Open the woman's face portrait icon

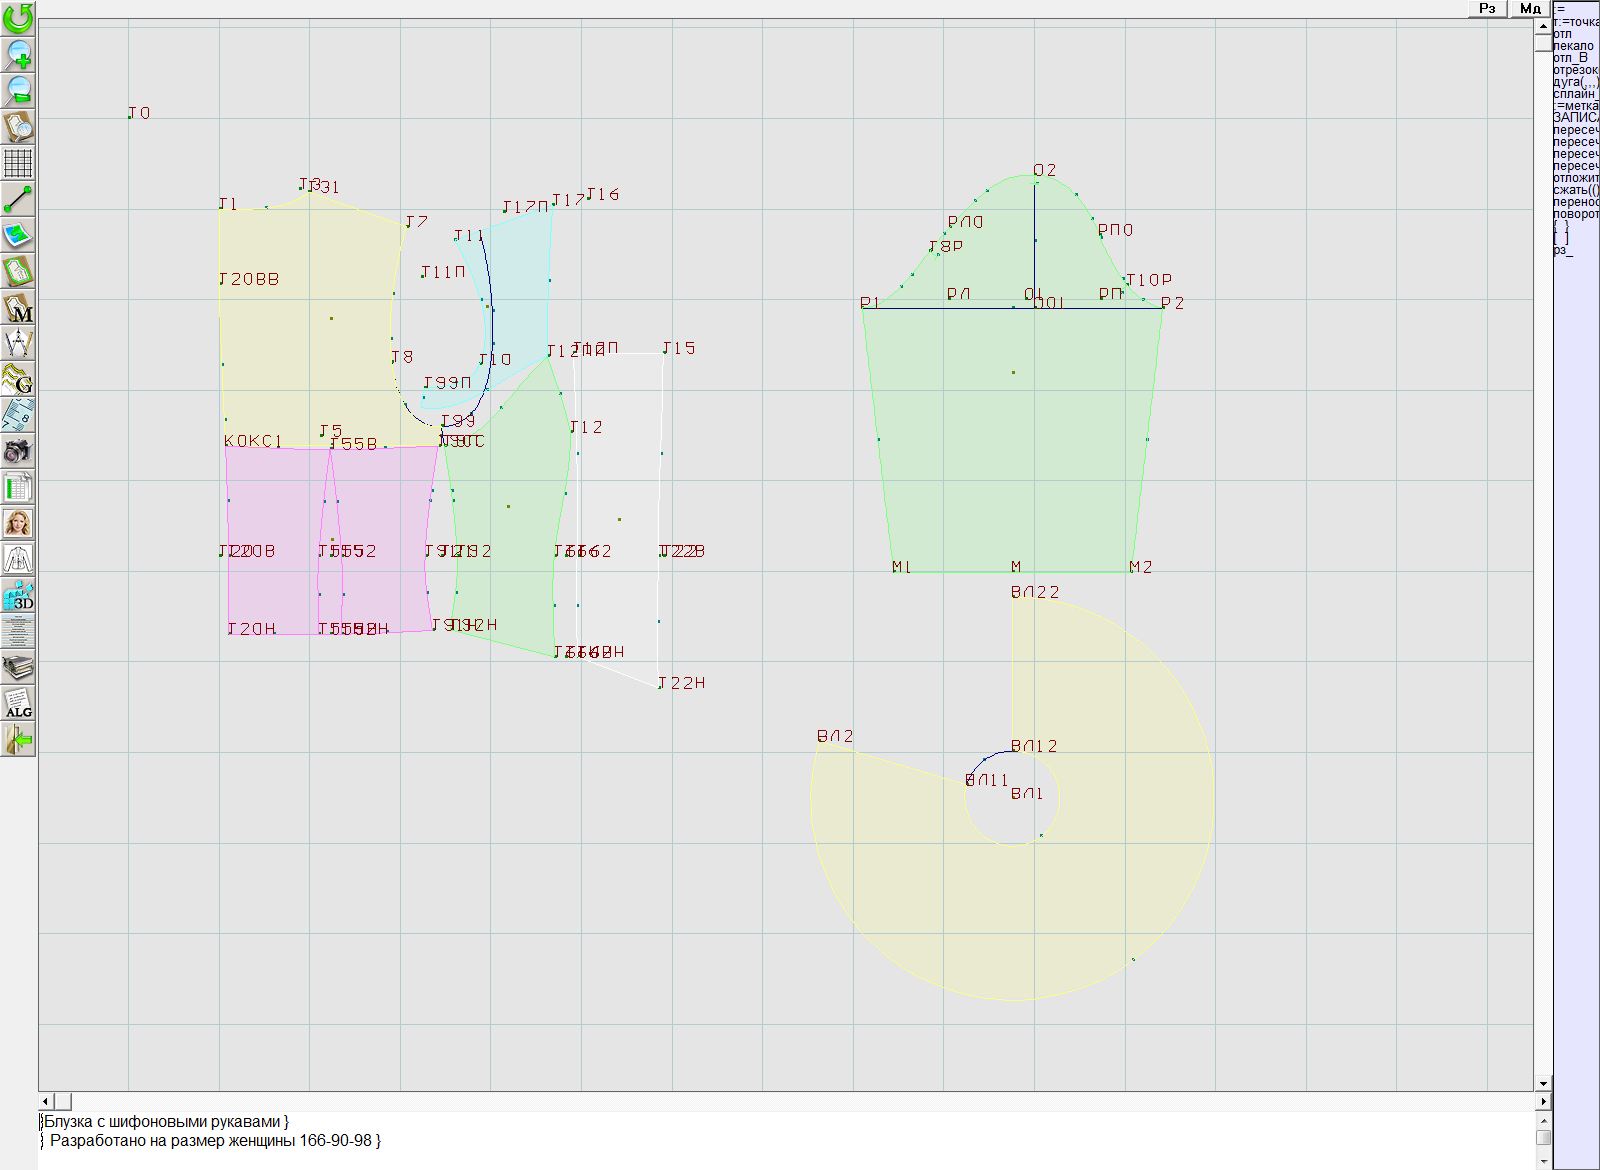pyautogui.click(x=18, y=523)
